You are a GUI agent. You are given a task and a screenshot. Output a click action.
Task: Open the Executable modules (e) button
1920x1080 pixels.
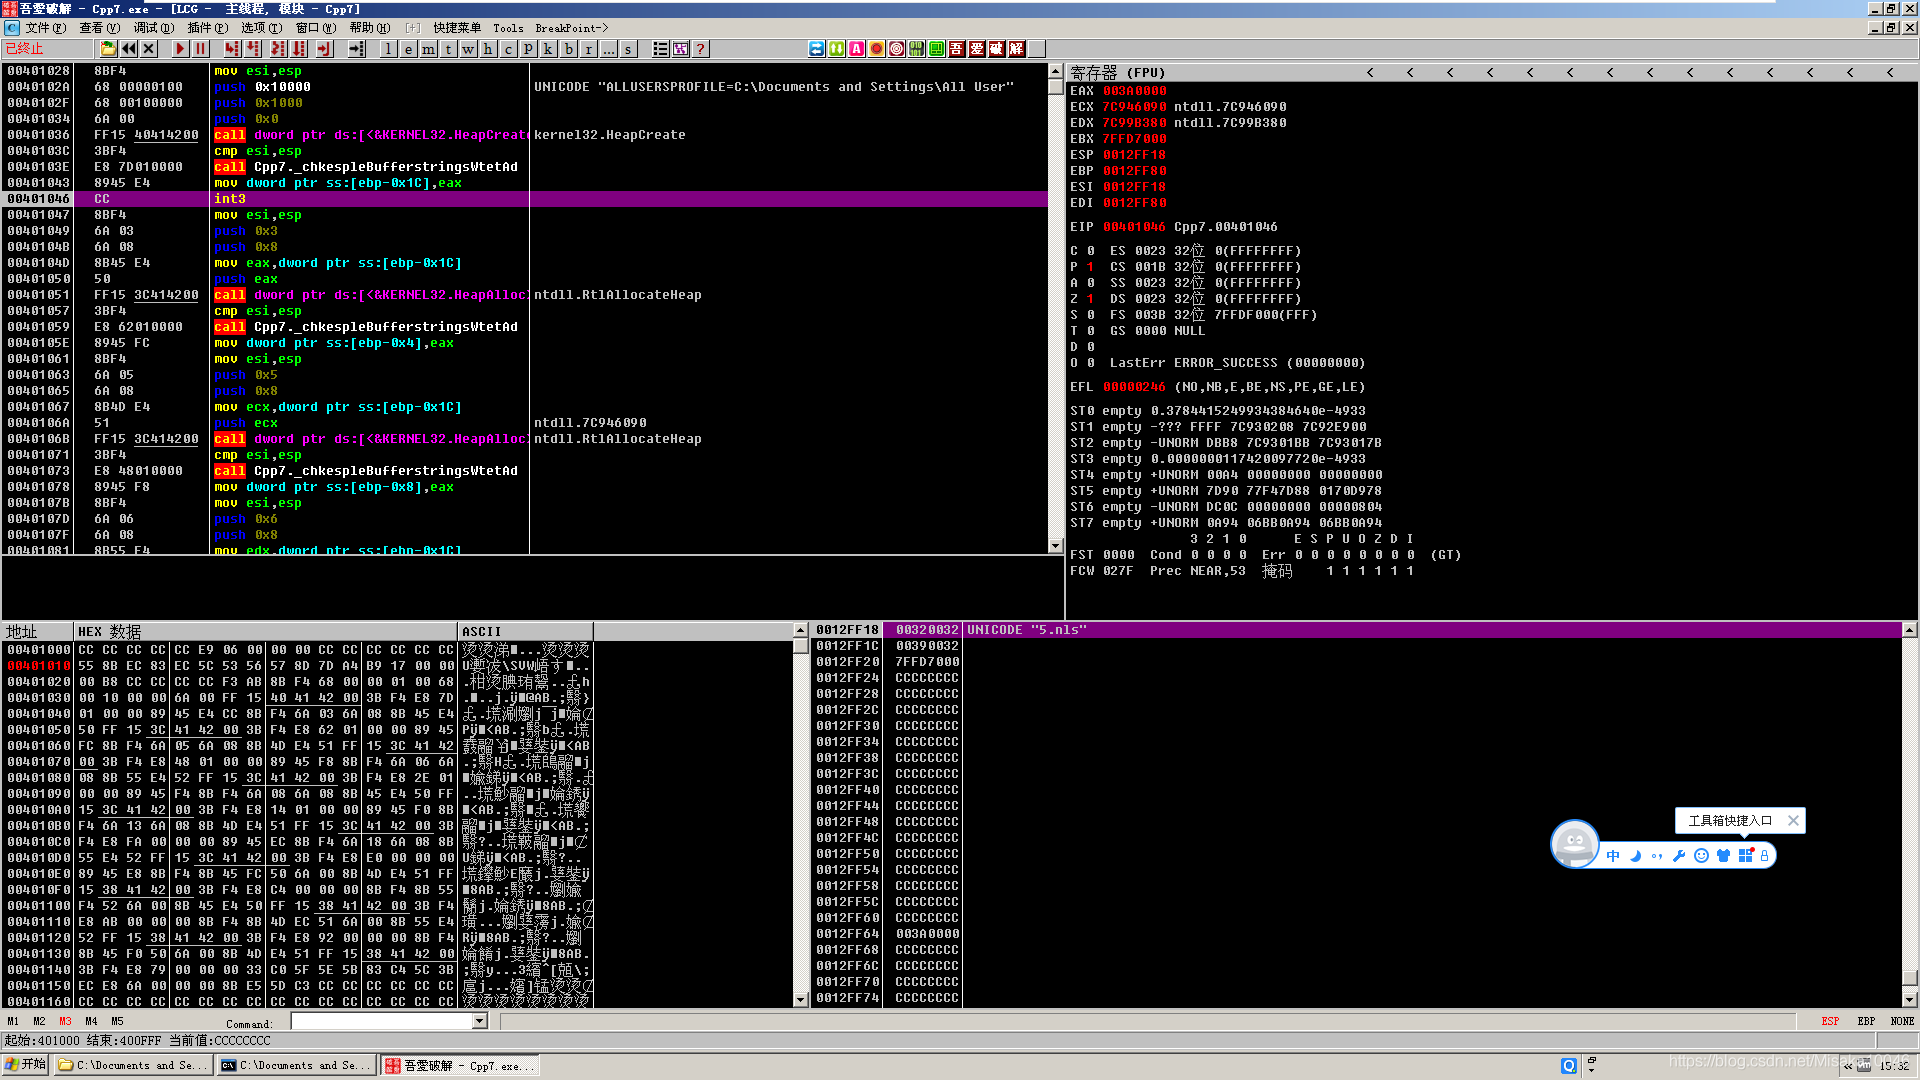coord(408,49)
